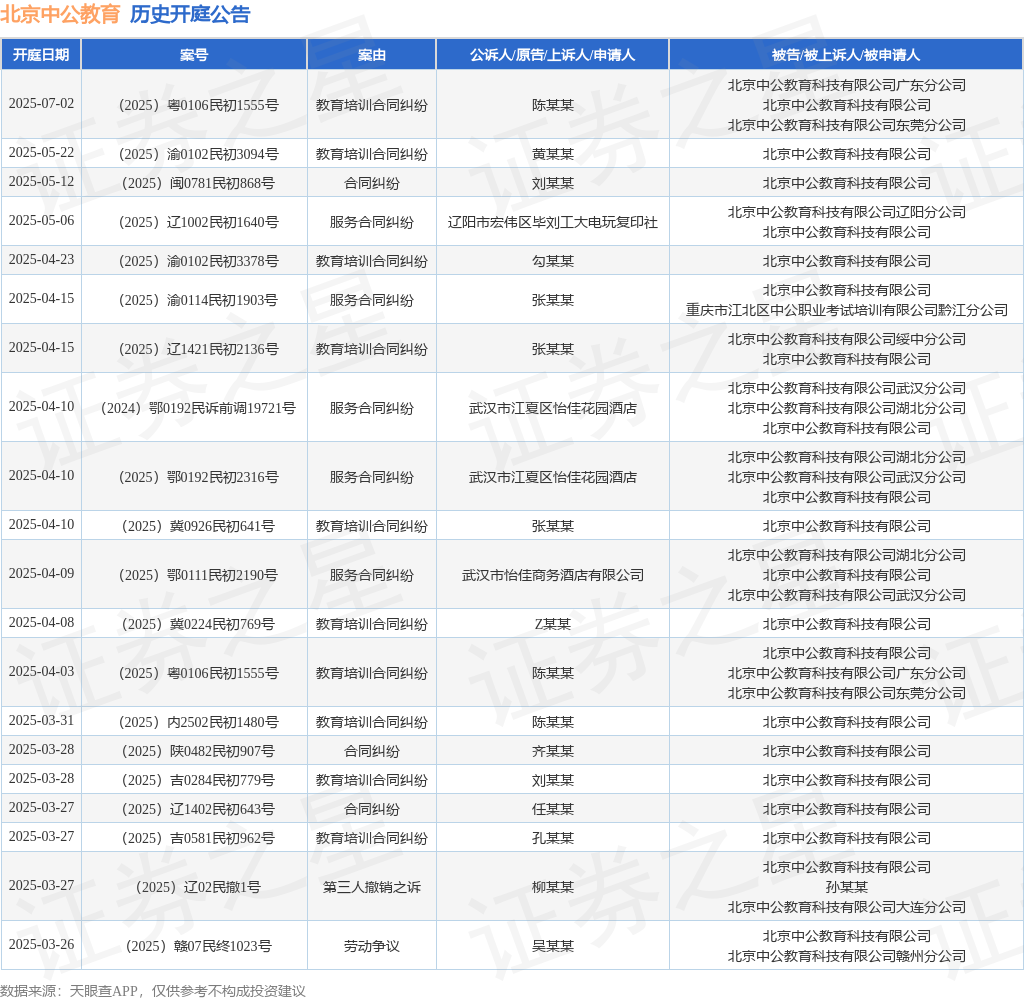1024x1000 pixels.
Task: Click defendant 北京中公教育科技有限公司大连分公司
Action: [846, 907]
